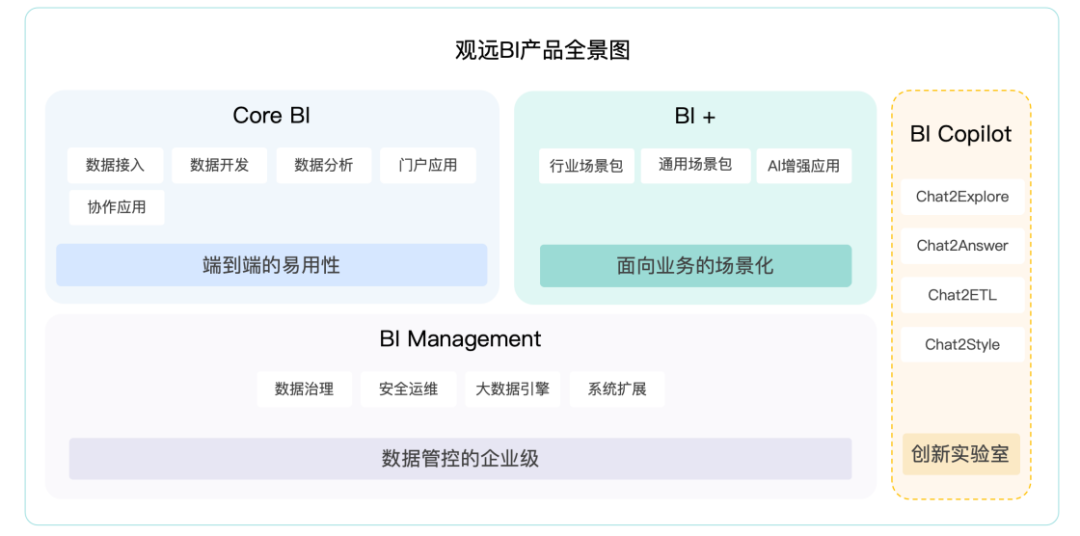
Task: Select the 系统扩展 box
Action: pos(617,389)
